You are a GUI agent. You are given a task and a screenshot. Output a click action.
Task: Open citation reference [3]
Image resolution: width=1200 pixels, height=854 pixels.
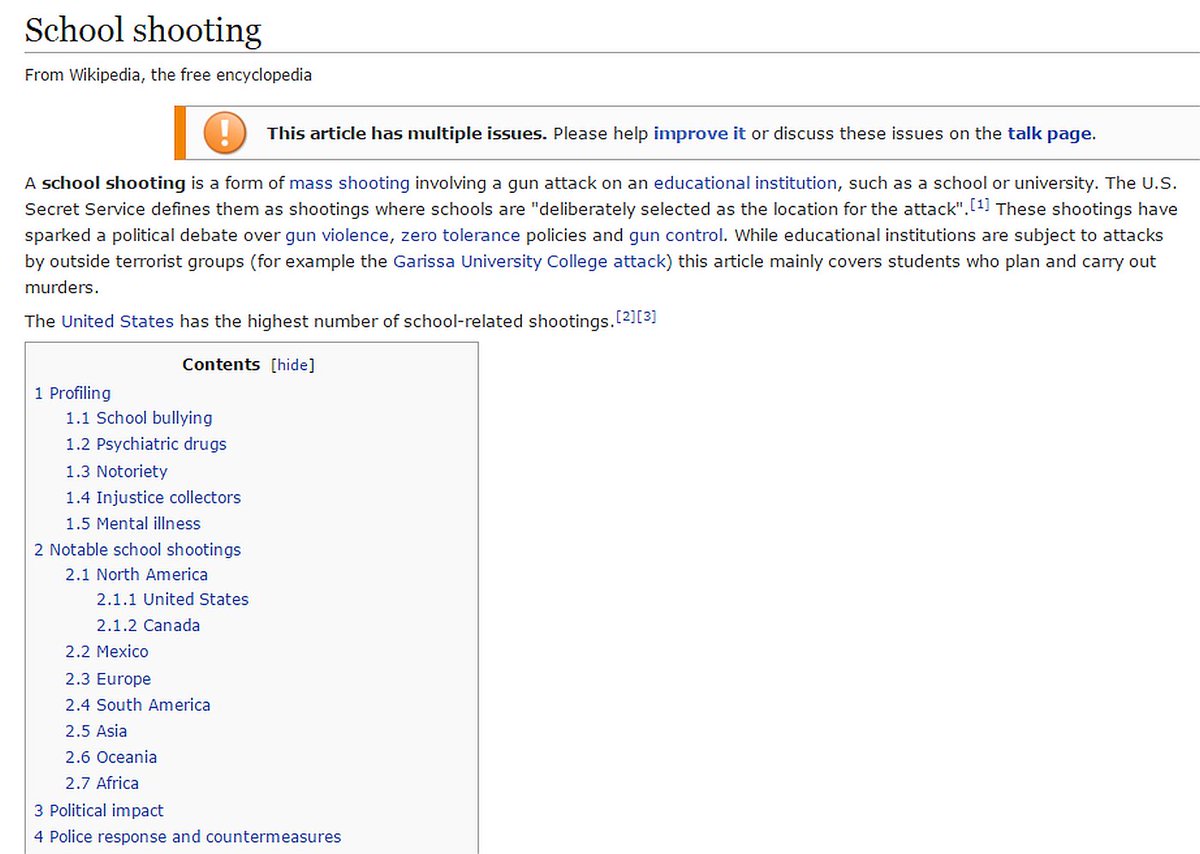point(647,317)
